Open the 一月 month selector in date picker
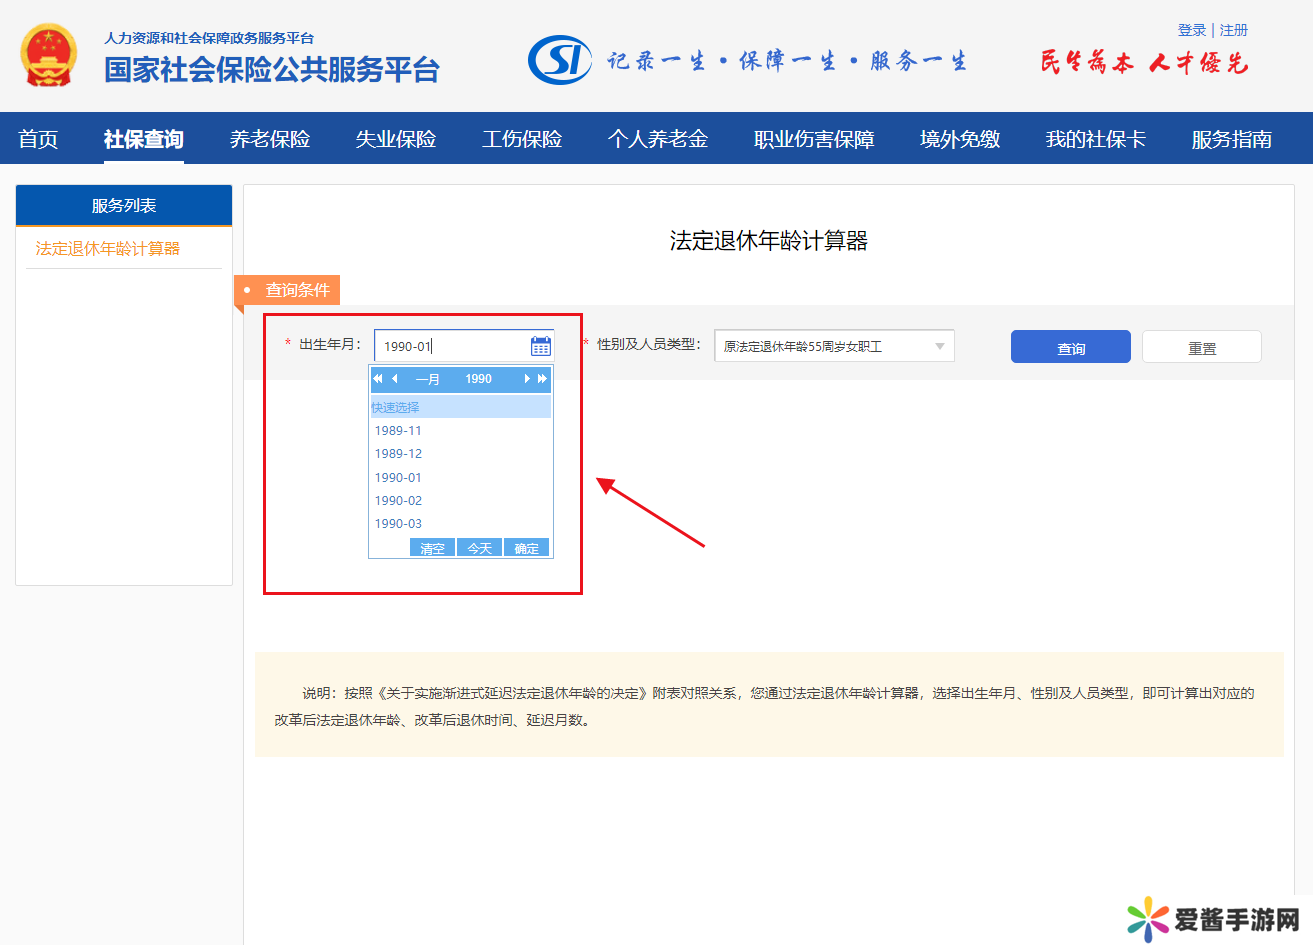The image size is (1313, 945). coord(427,379)
